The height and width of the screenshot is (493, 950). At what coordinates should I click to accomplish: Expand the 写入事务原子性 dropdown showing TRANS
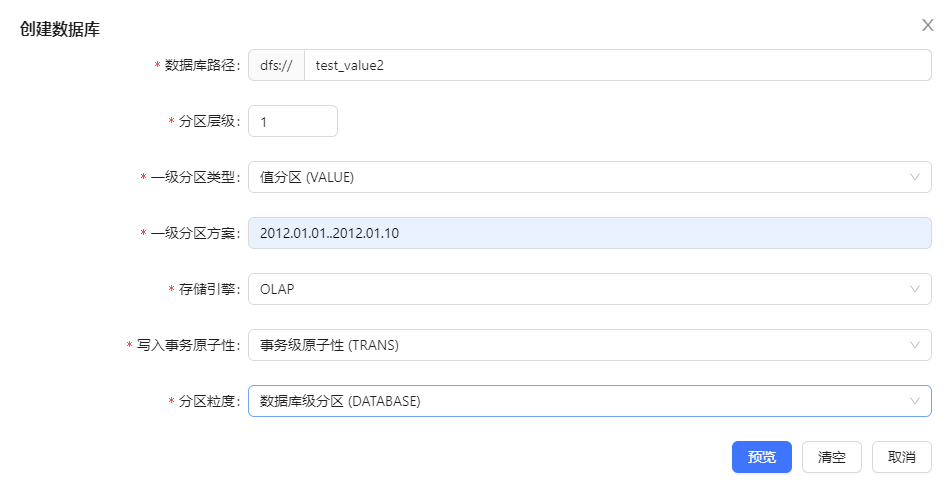coord(580,345)
